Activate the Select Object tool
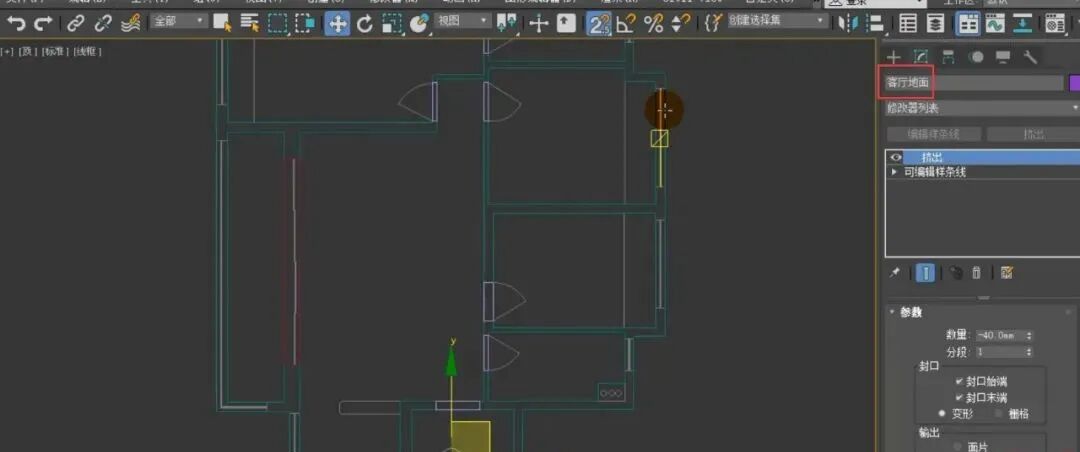The image size is (1080, 452). pyautogui.click(x=222, y=24)
